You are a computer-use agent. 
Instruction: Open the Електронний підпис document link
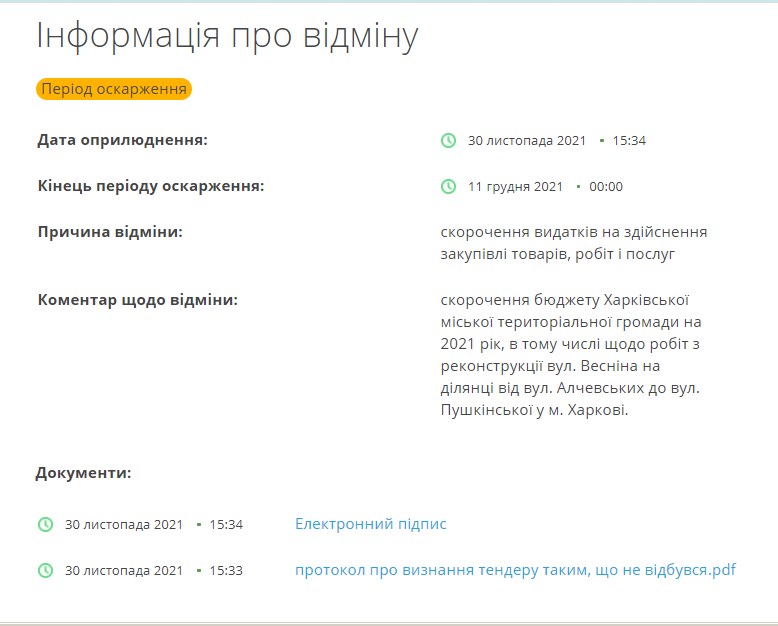(x=371, y=524)
